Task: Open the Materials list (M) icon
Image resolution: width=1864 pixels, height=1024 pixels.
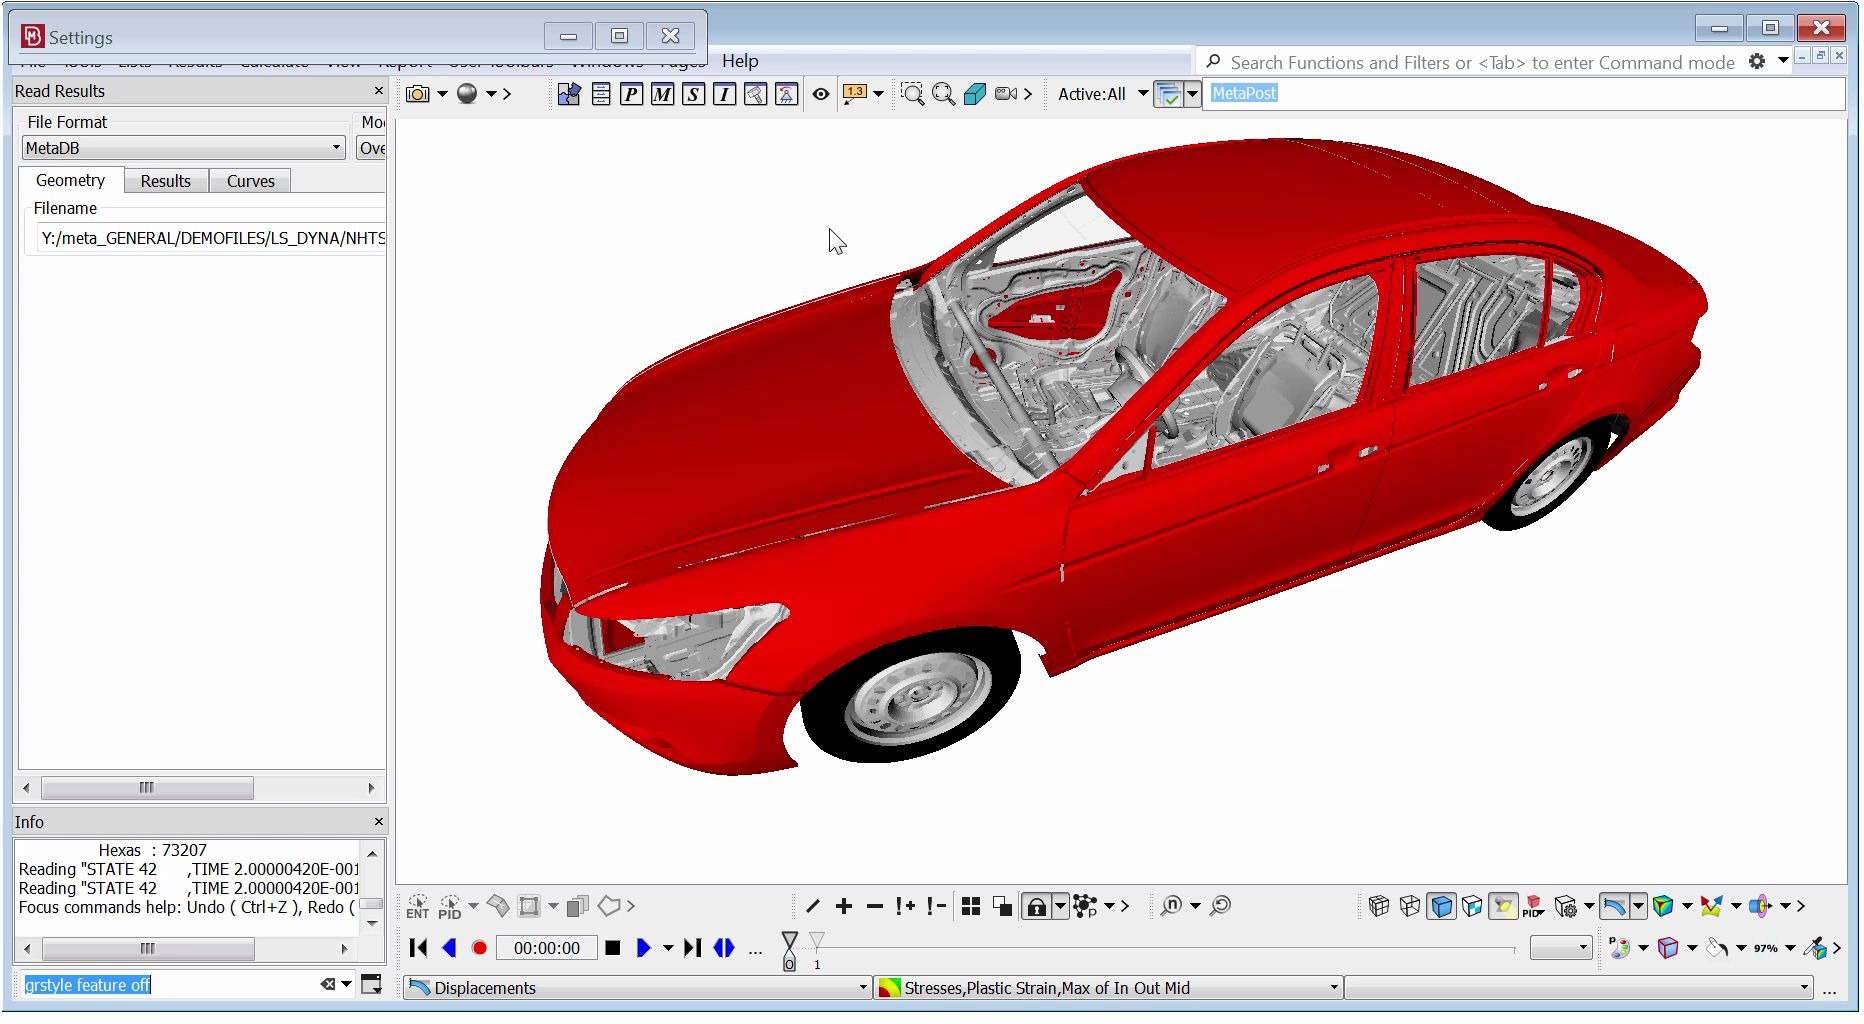Action: (662, 94)
